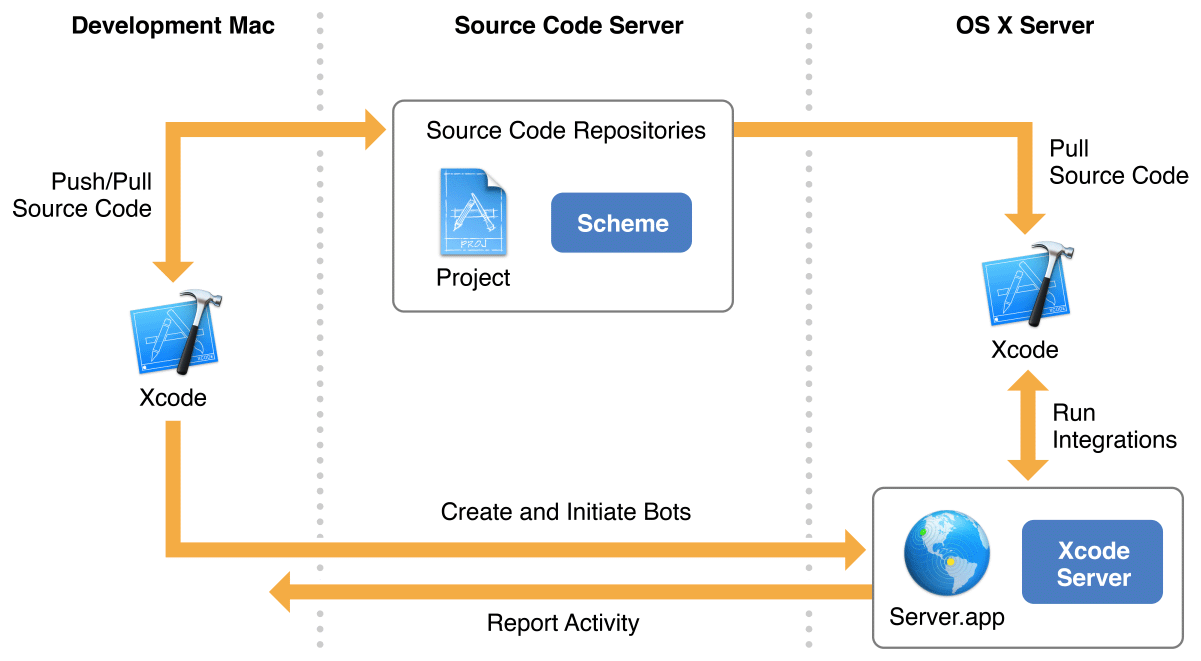This screenshot has height=661, width=1201.
Task: Switch to the OS X Server section
Action: point(1024,26)
